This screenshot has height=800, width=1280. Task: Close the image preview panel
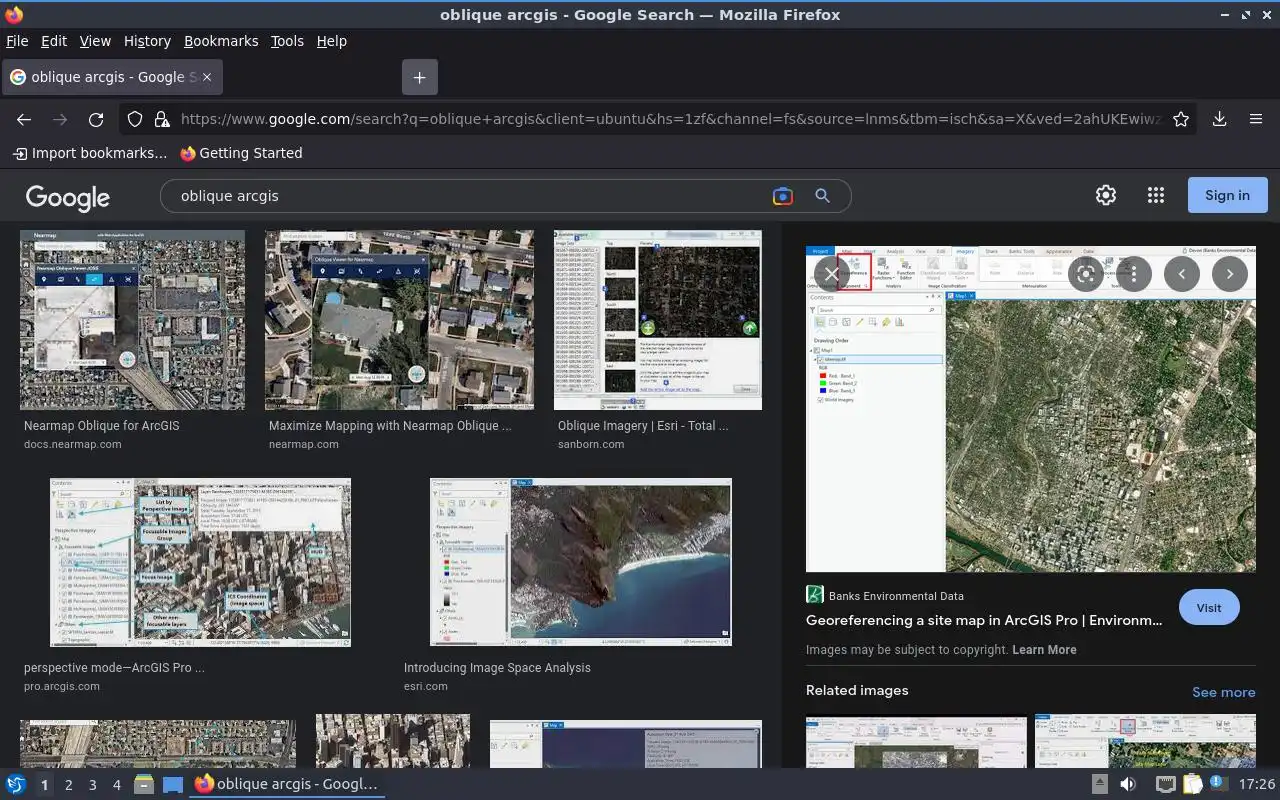click(x=831, y=274)
